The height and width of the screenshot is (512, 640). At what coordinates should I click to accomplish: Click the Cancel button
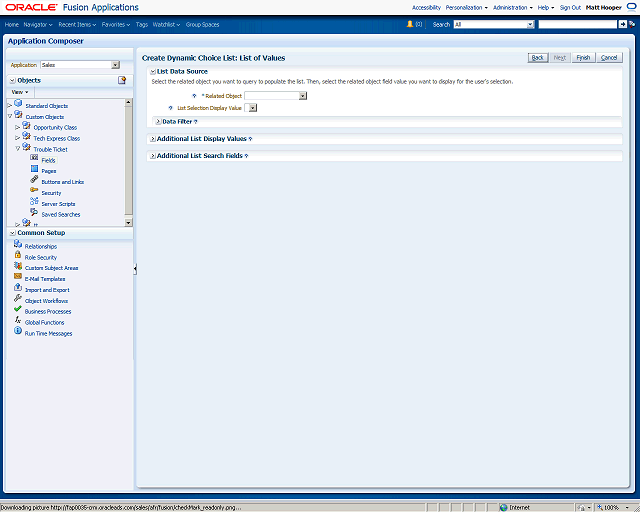(x=609, y=58)
